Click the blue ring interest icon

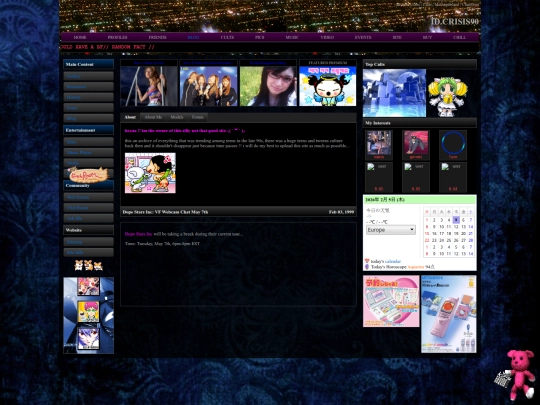coord(453,143)
